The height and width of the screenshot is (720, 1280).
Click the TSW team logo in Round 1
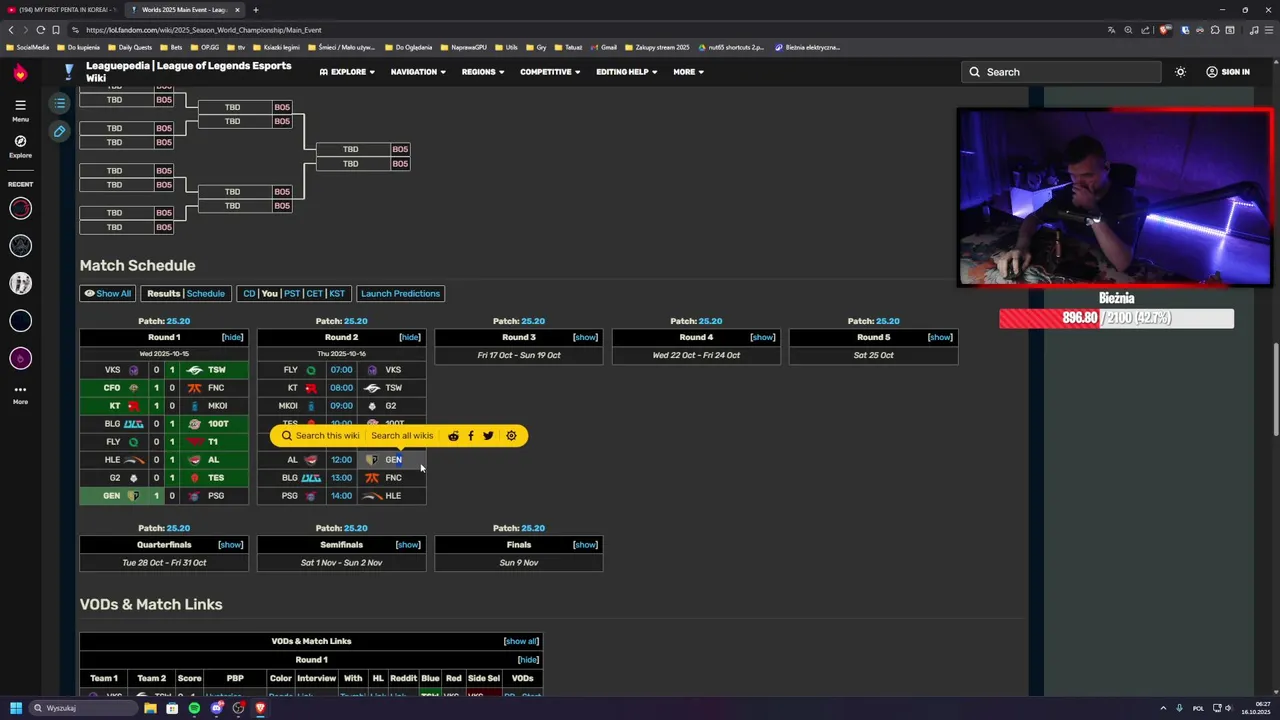pos(194,370)
